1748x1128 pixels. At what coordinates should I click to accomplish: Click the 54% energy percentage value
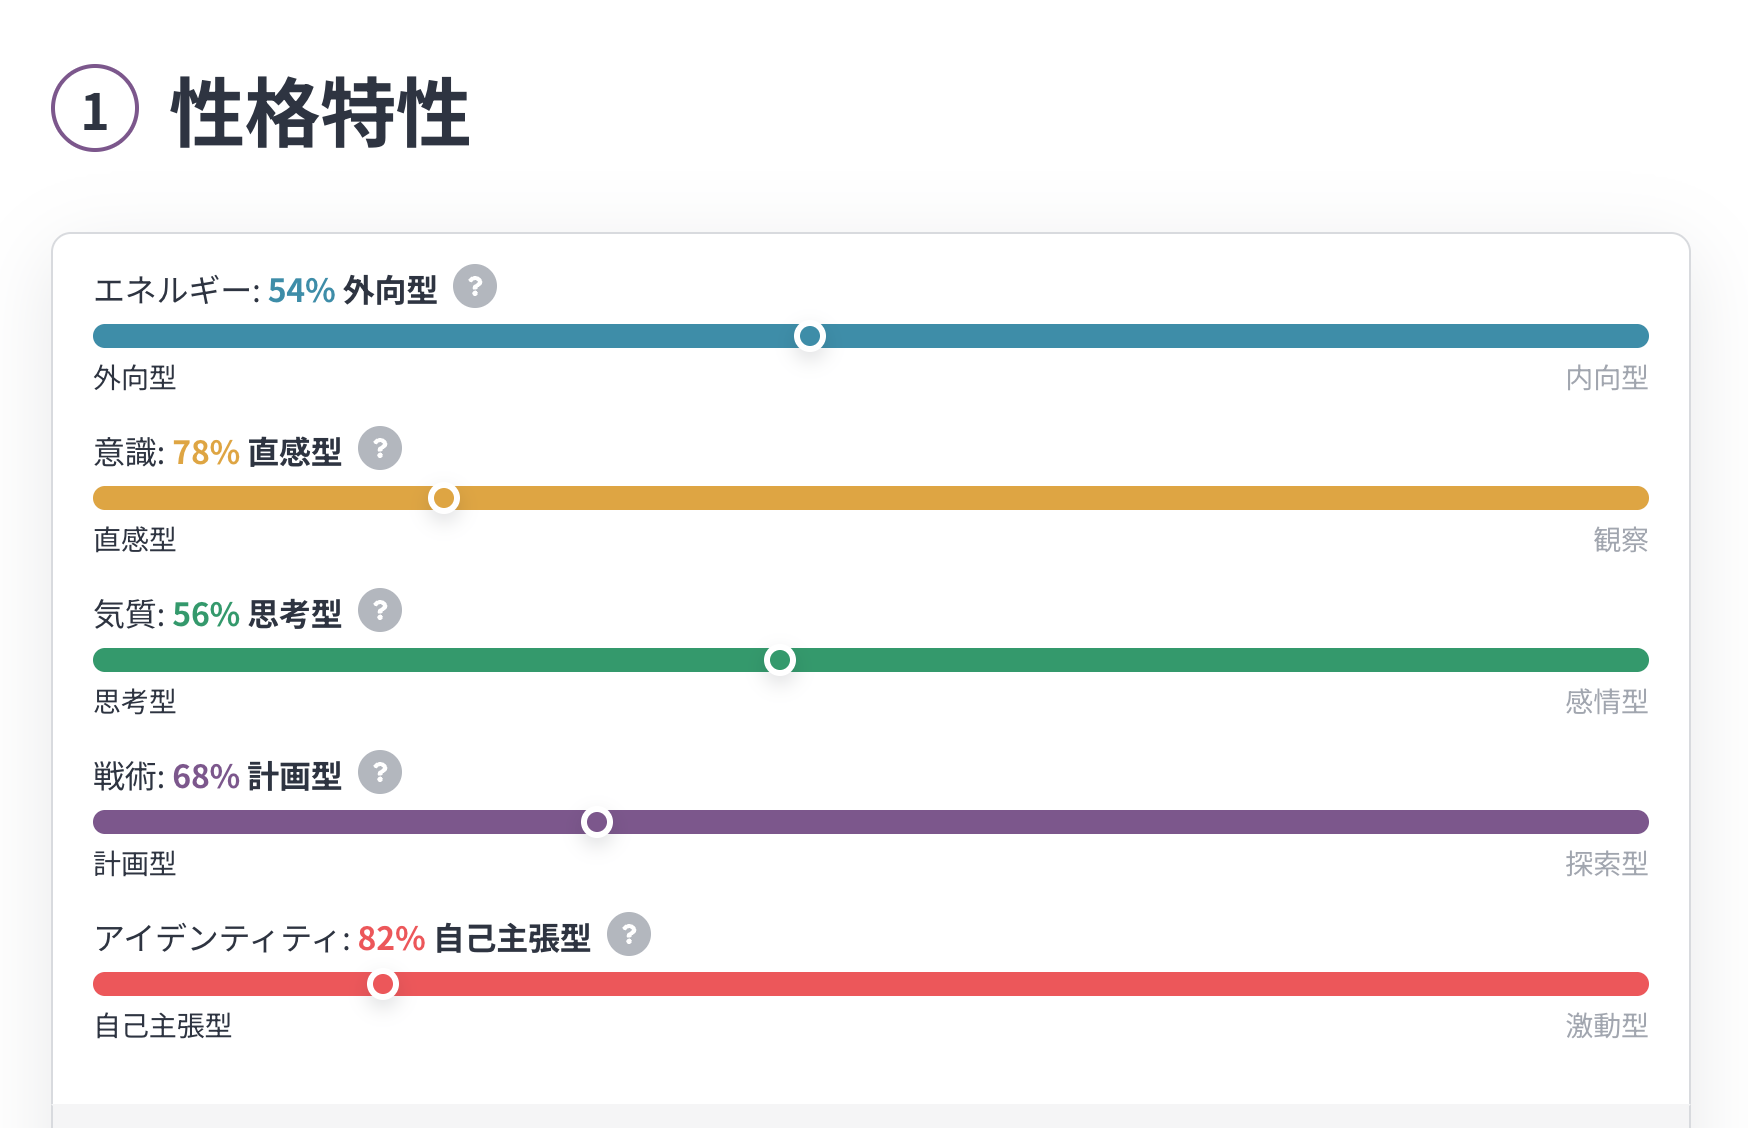click(x=301, y=291)
